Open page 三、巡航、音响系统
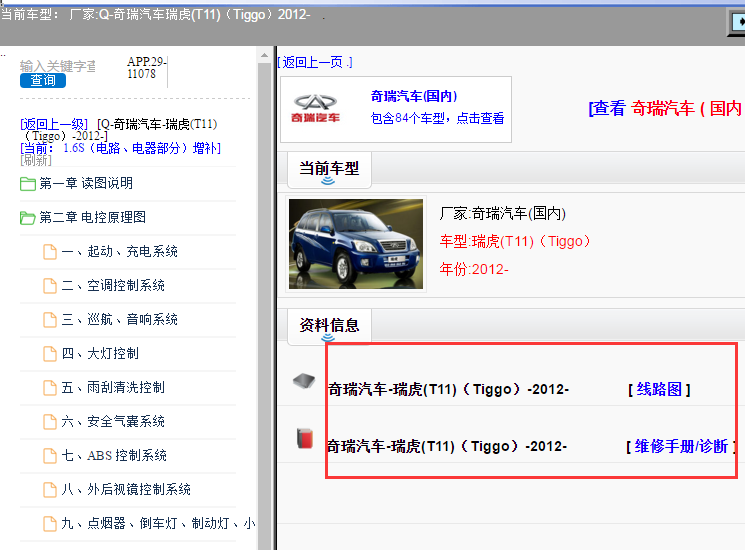 pos(119,319)
